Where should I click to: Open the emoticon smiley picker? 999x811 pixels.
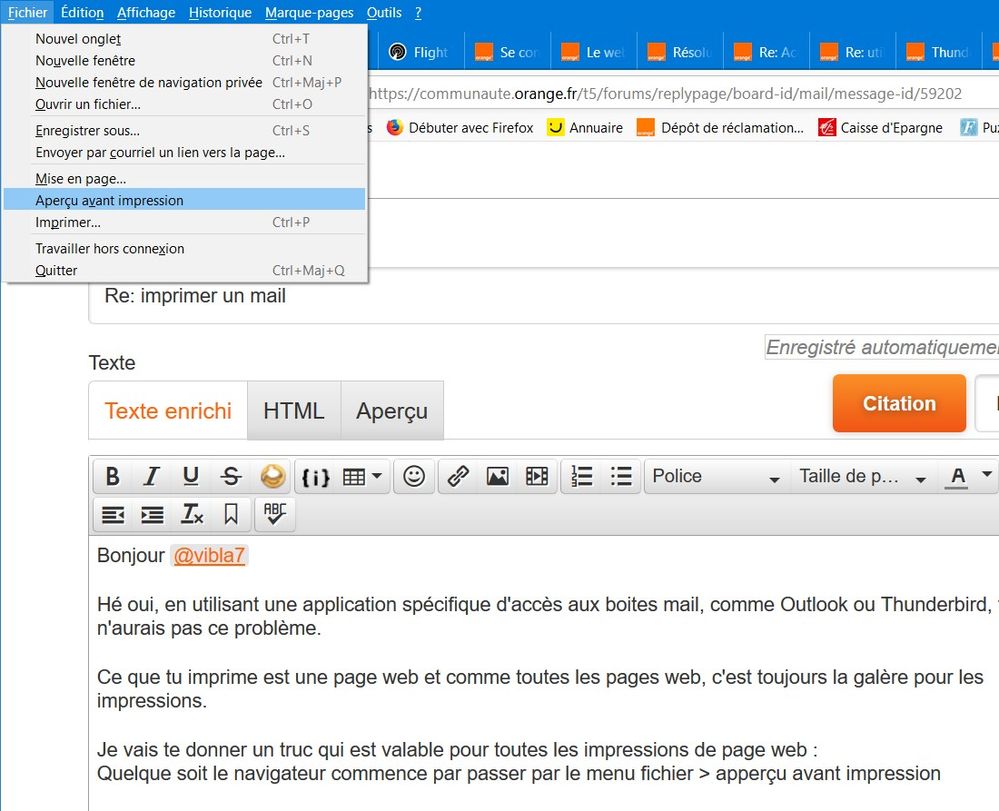(x=414, y=477)
